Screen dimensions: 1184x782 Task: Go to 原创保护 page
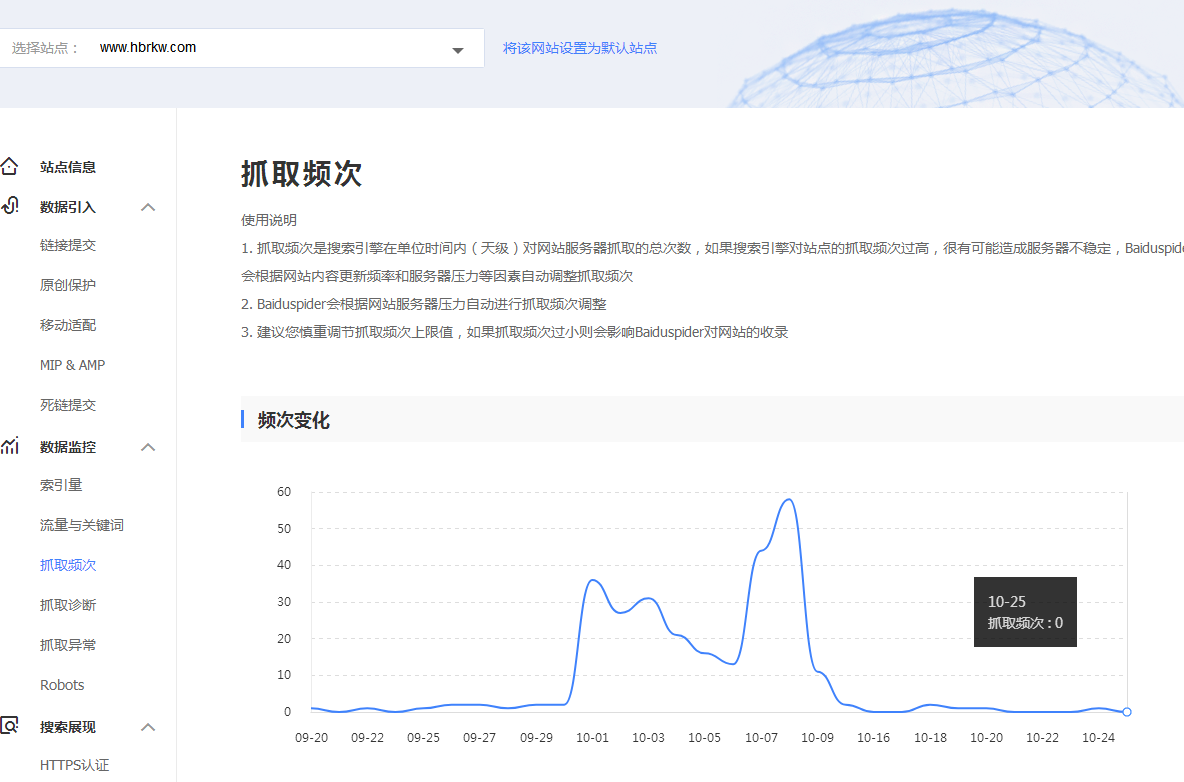click(x=68, y=285)
